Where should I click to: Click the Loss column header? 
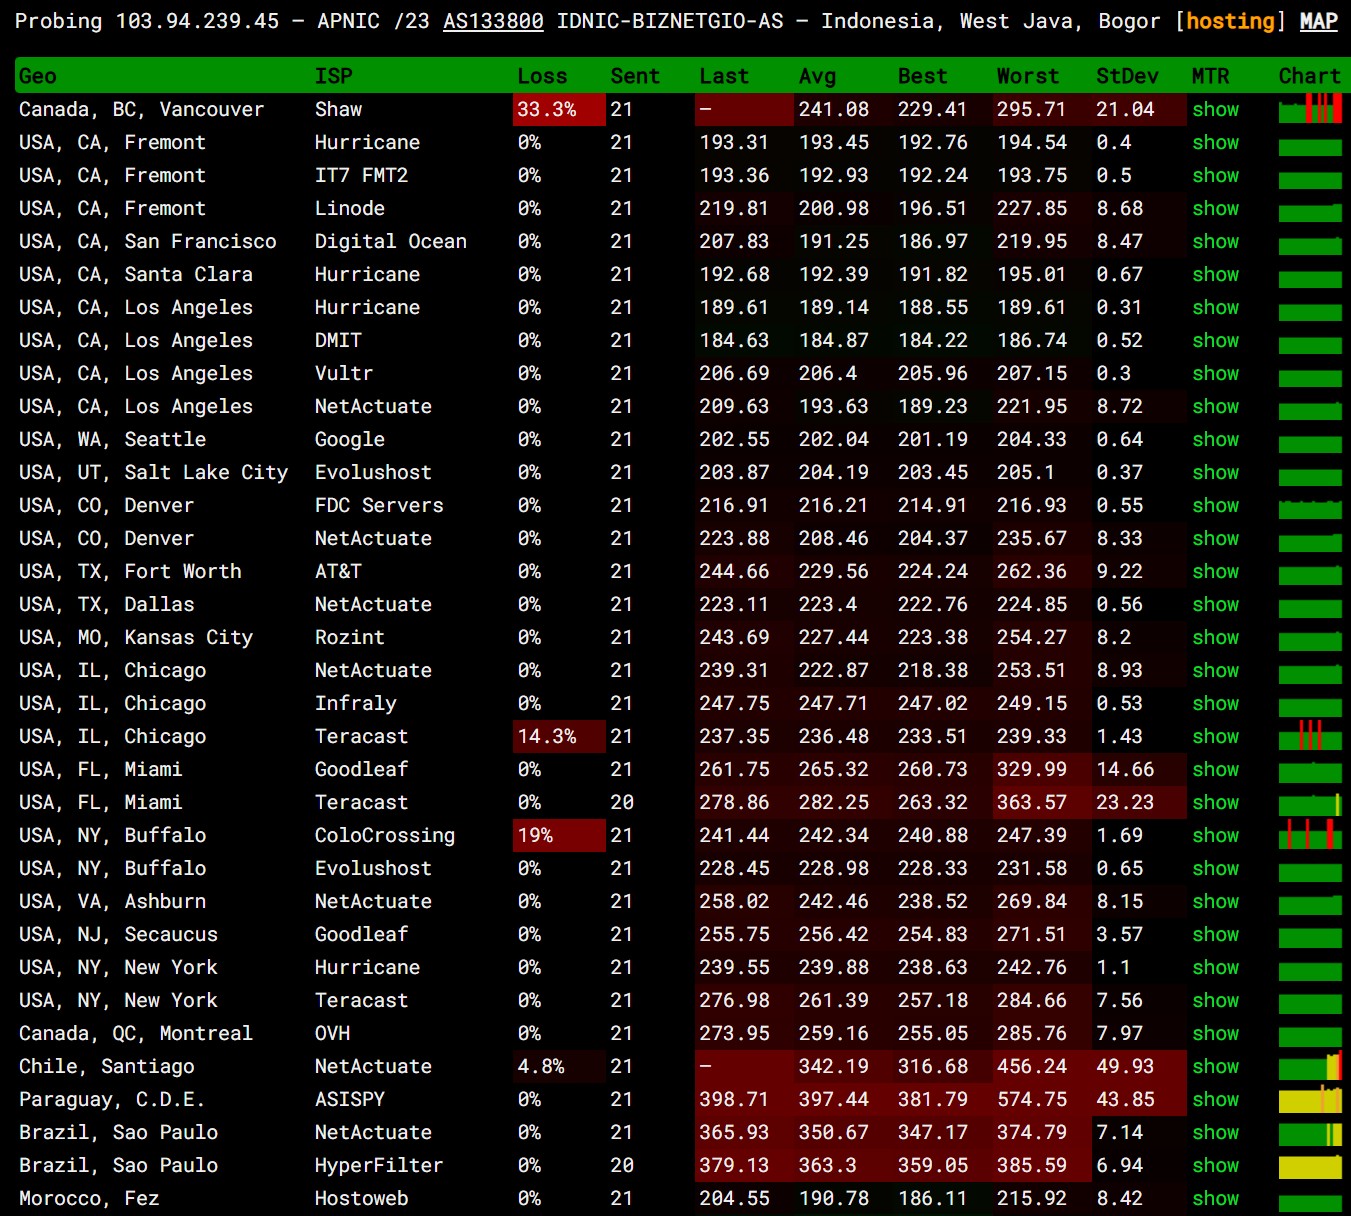click(542, 76)
